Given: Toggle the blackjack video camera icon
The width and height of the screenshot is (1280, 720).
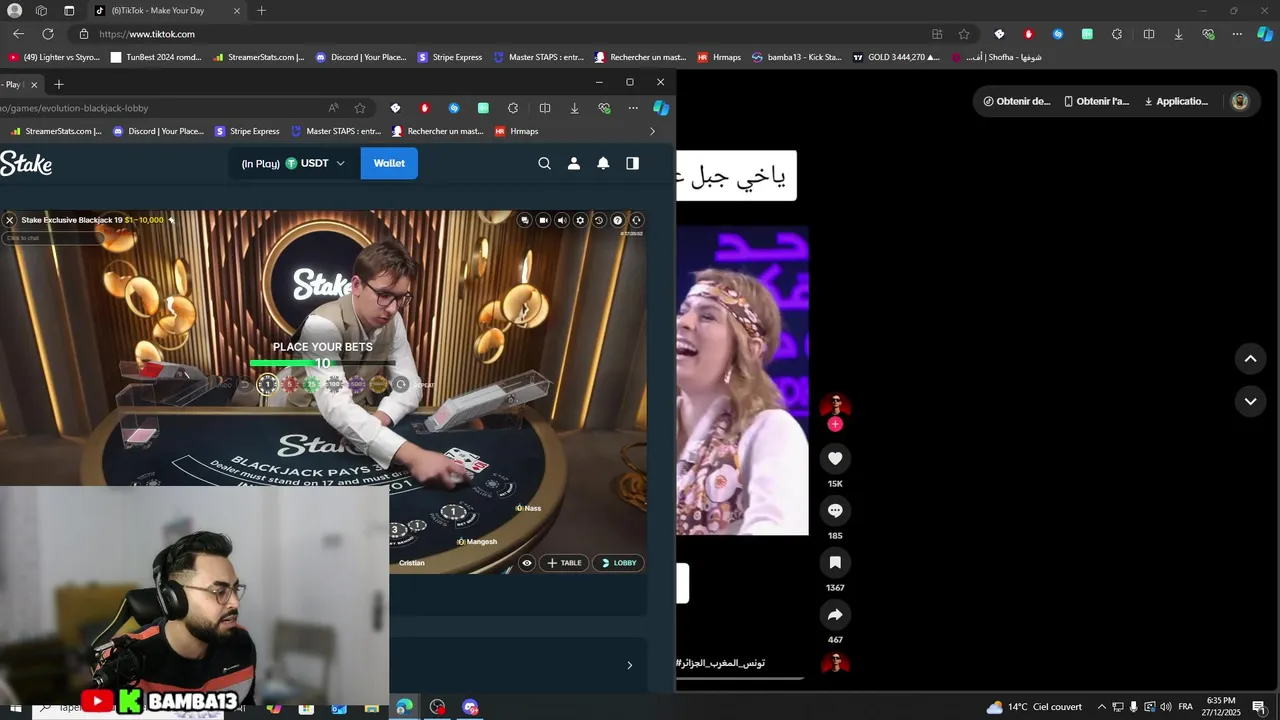Looking at the screenshot, I should point(544,220).
